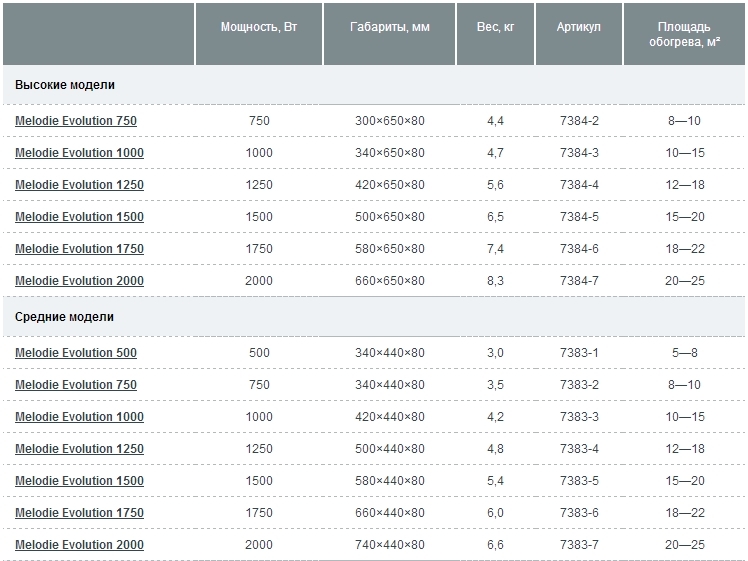748x561 pixels.
Task: Click weight value 6,6
Action: (495, 545)
